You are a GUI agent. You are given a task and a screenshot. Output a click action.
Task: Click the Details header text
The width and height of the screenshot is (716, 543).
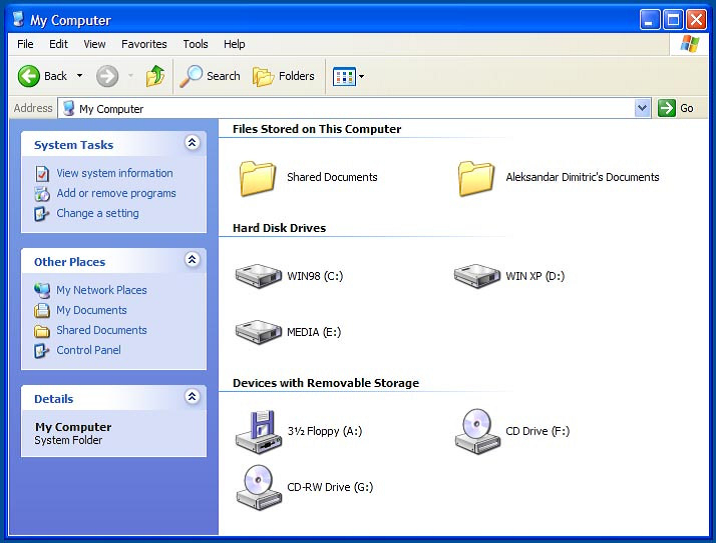(53, 399)
